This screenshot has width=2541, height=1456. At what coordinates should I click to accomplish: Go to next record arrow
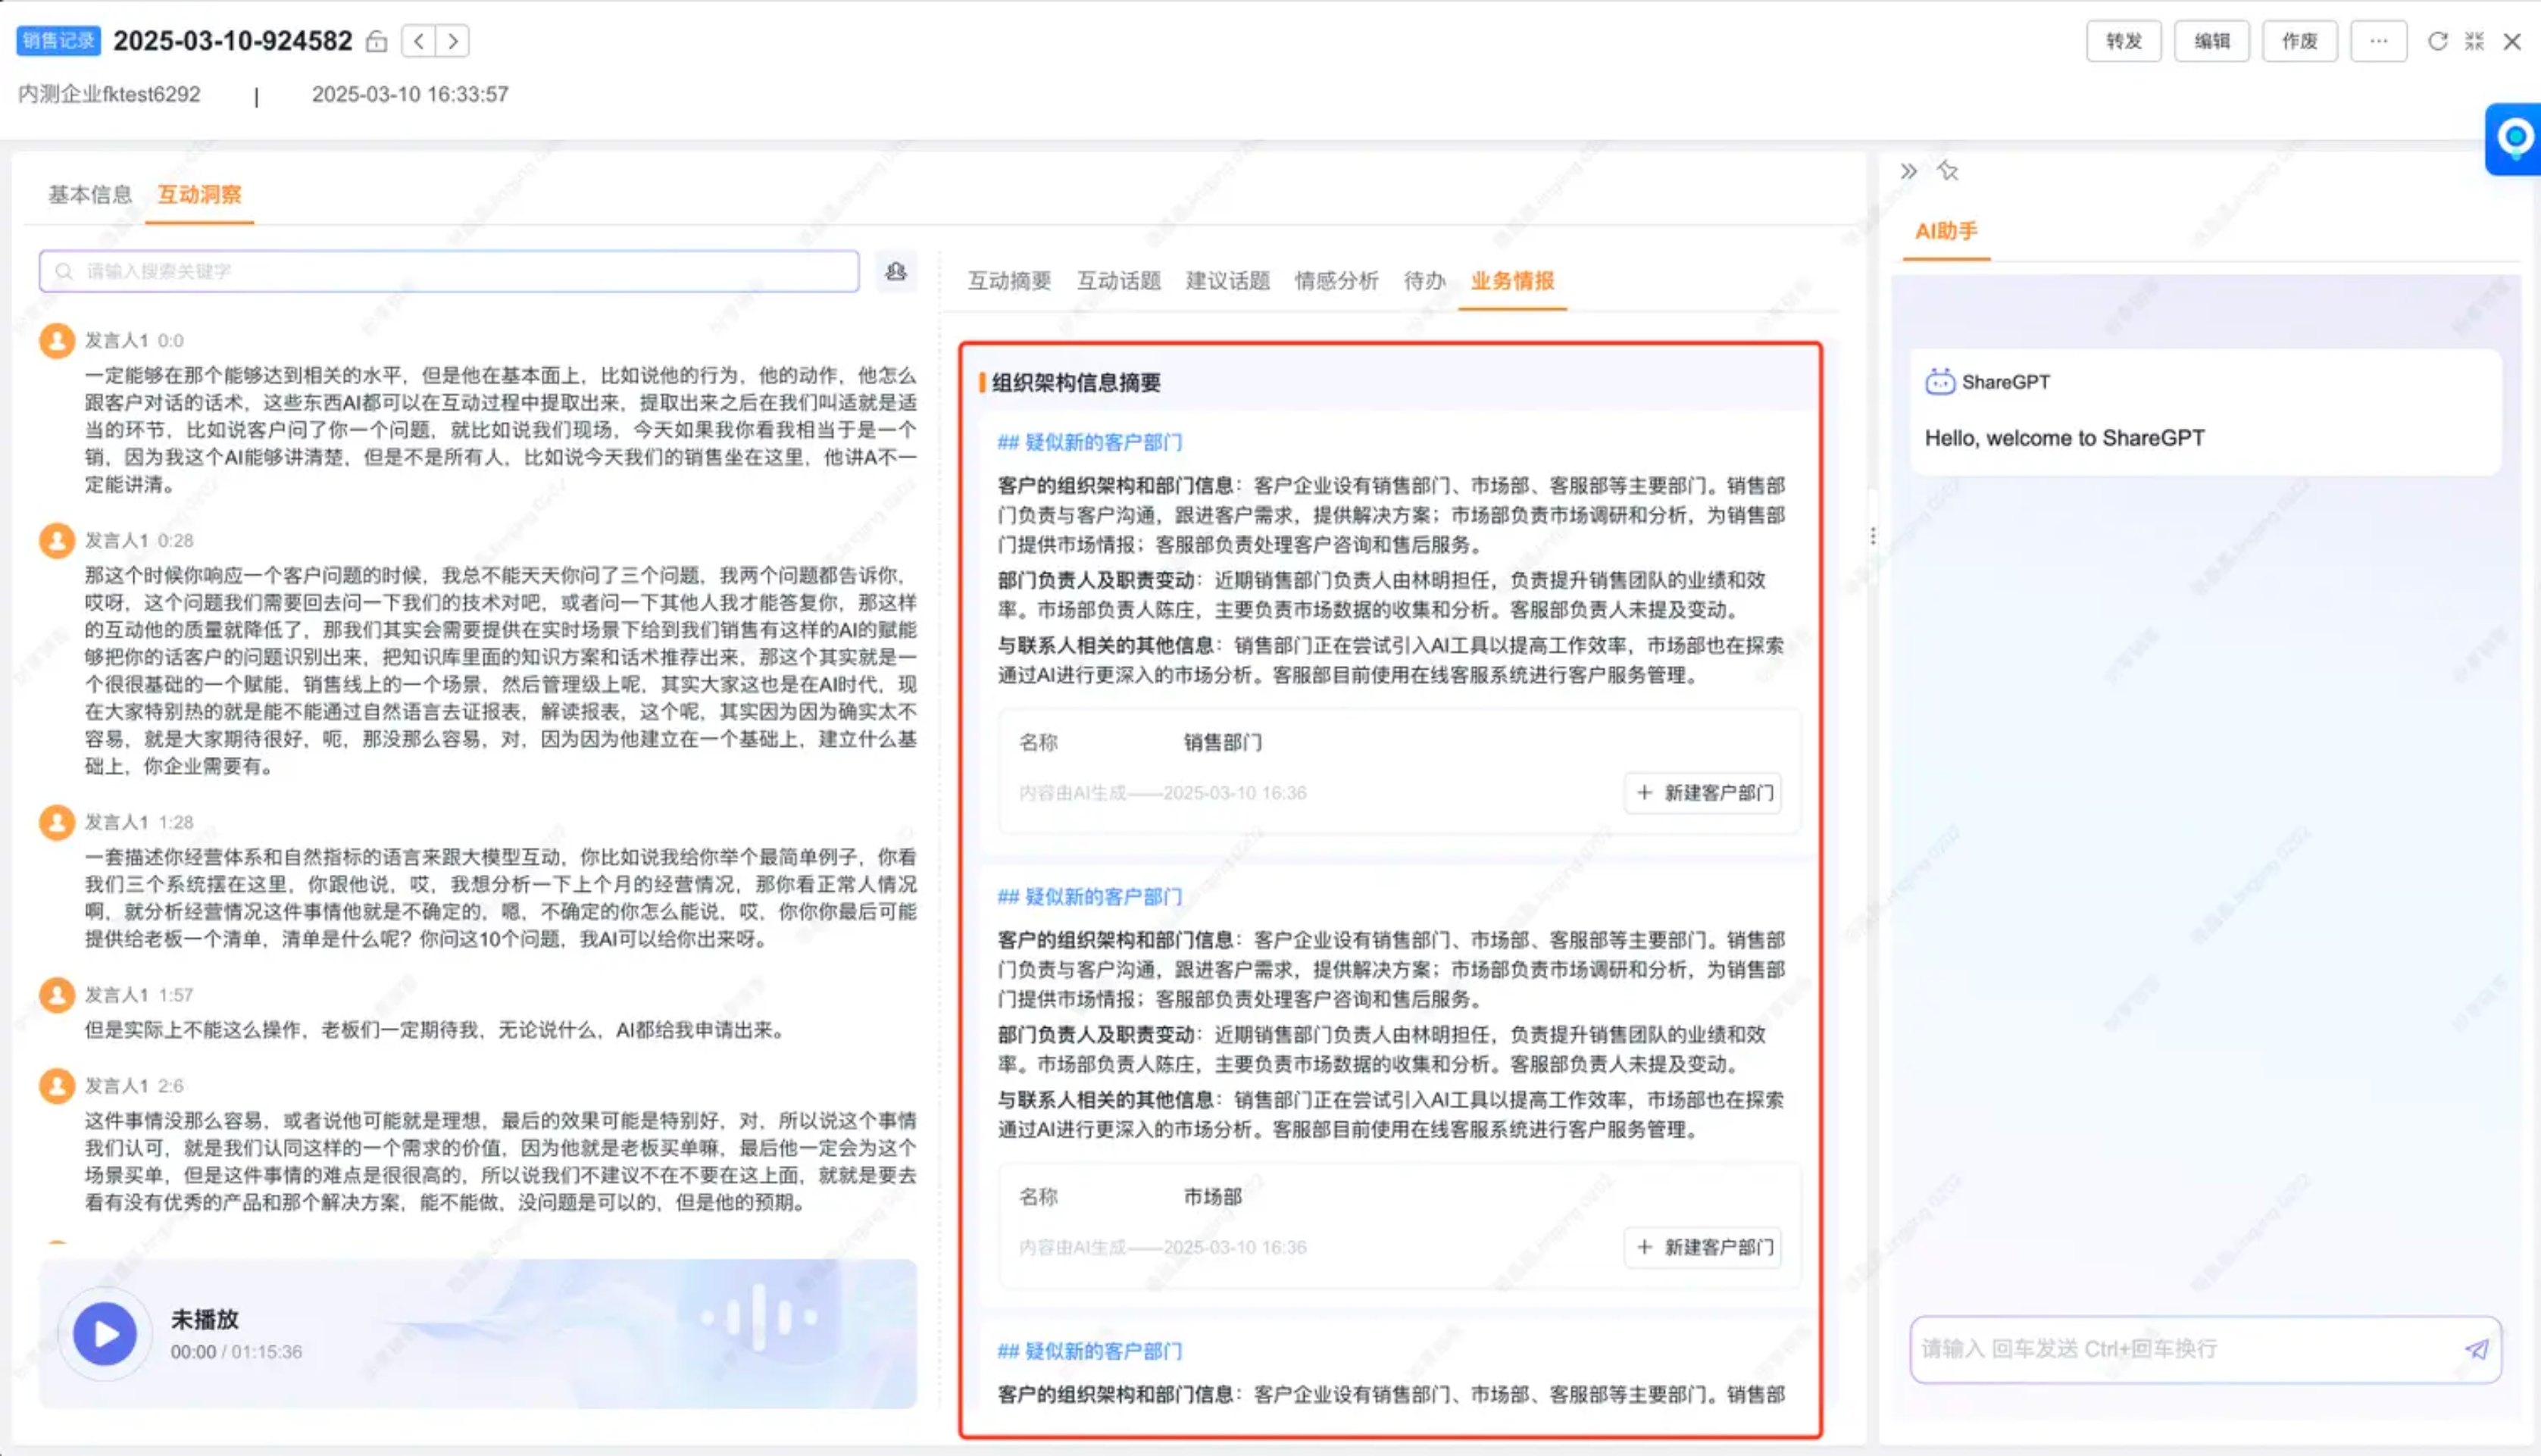pos(453,41)
